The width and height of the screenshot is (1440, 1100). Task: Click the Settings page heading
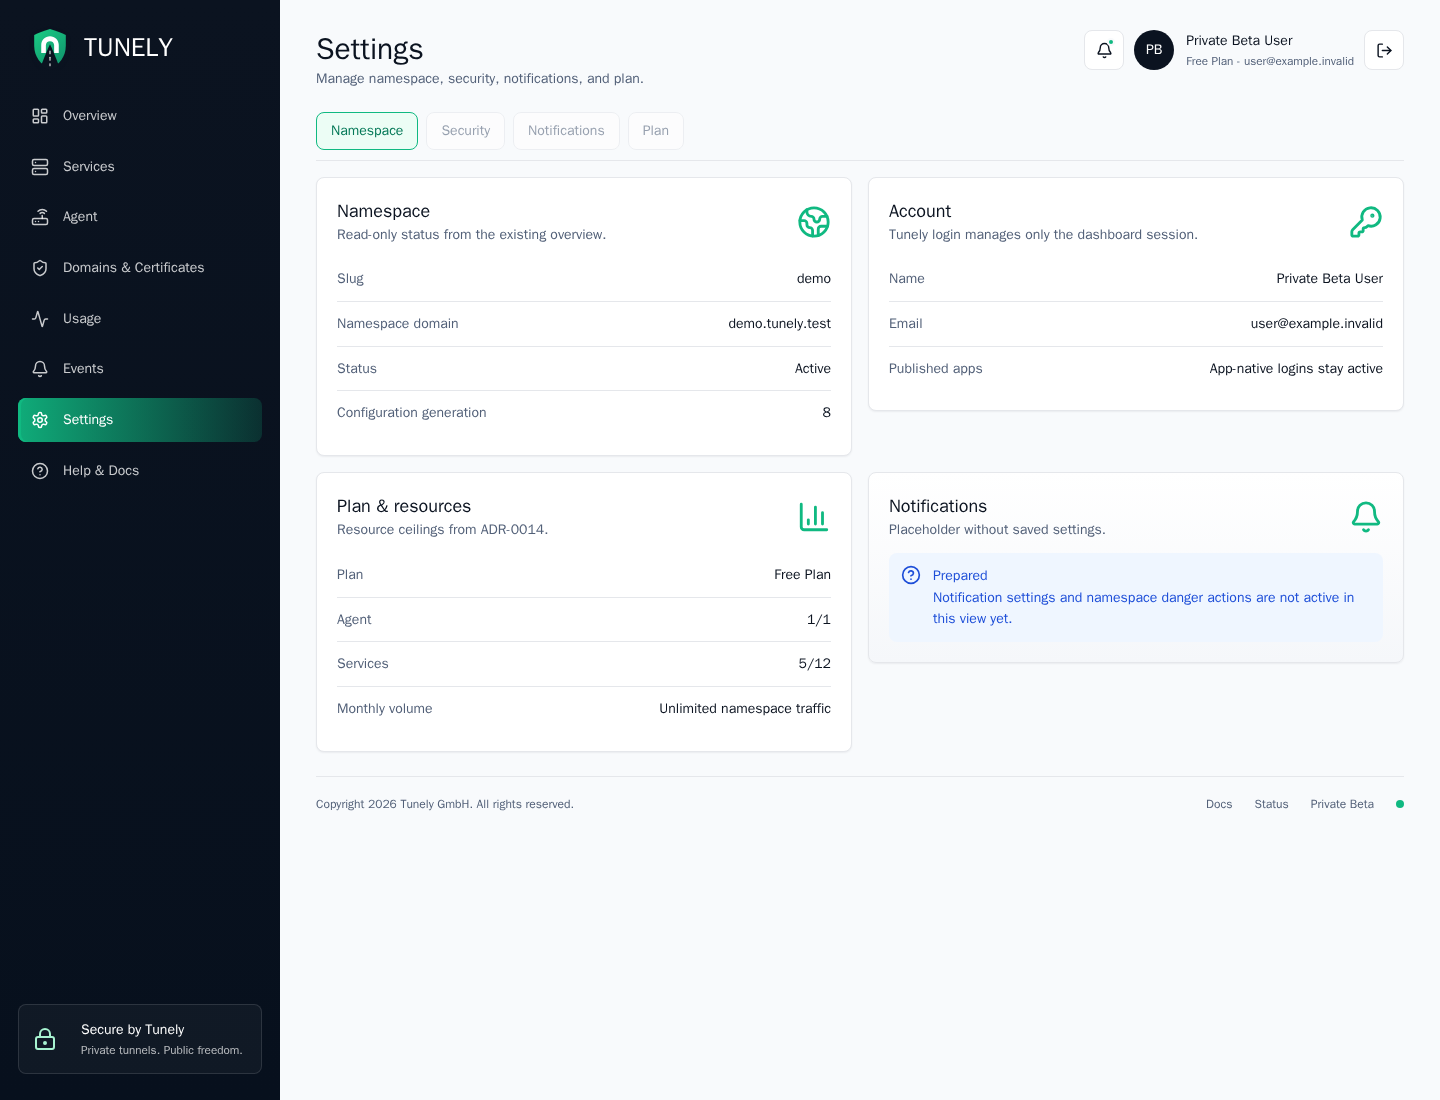[x=369, y=49]
